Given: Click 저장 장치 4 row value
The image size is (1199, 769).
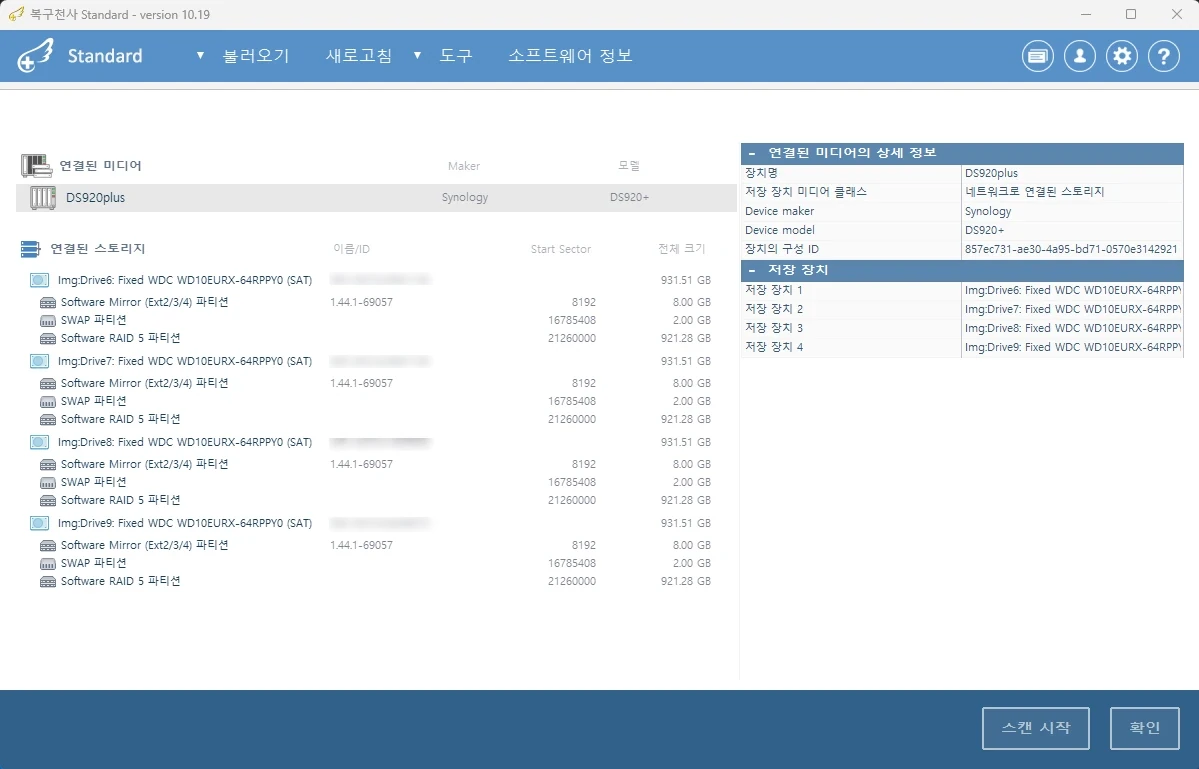Looking at the screenshot, I should tap(1073, 347).
